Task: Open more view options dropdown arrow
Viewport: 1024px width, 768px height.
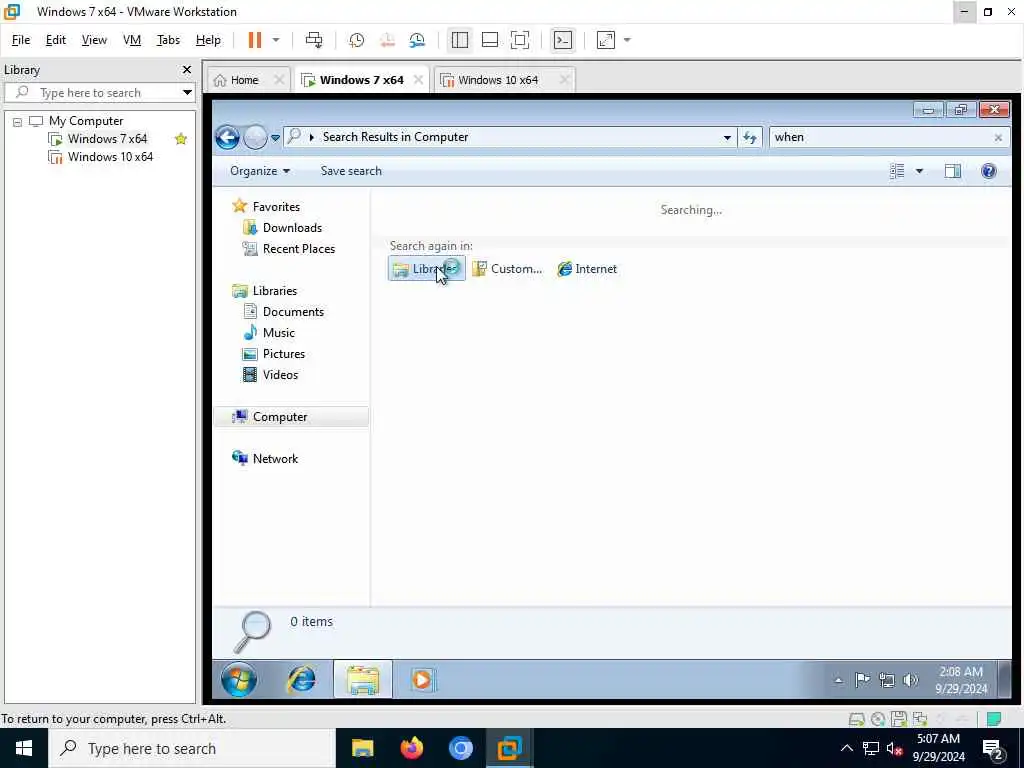Action: (919, 171)
